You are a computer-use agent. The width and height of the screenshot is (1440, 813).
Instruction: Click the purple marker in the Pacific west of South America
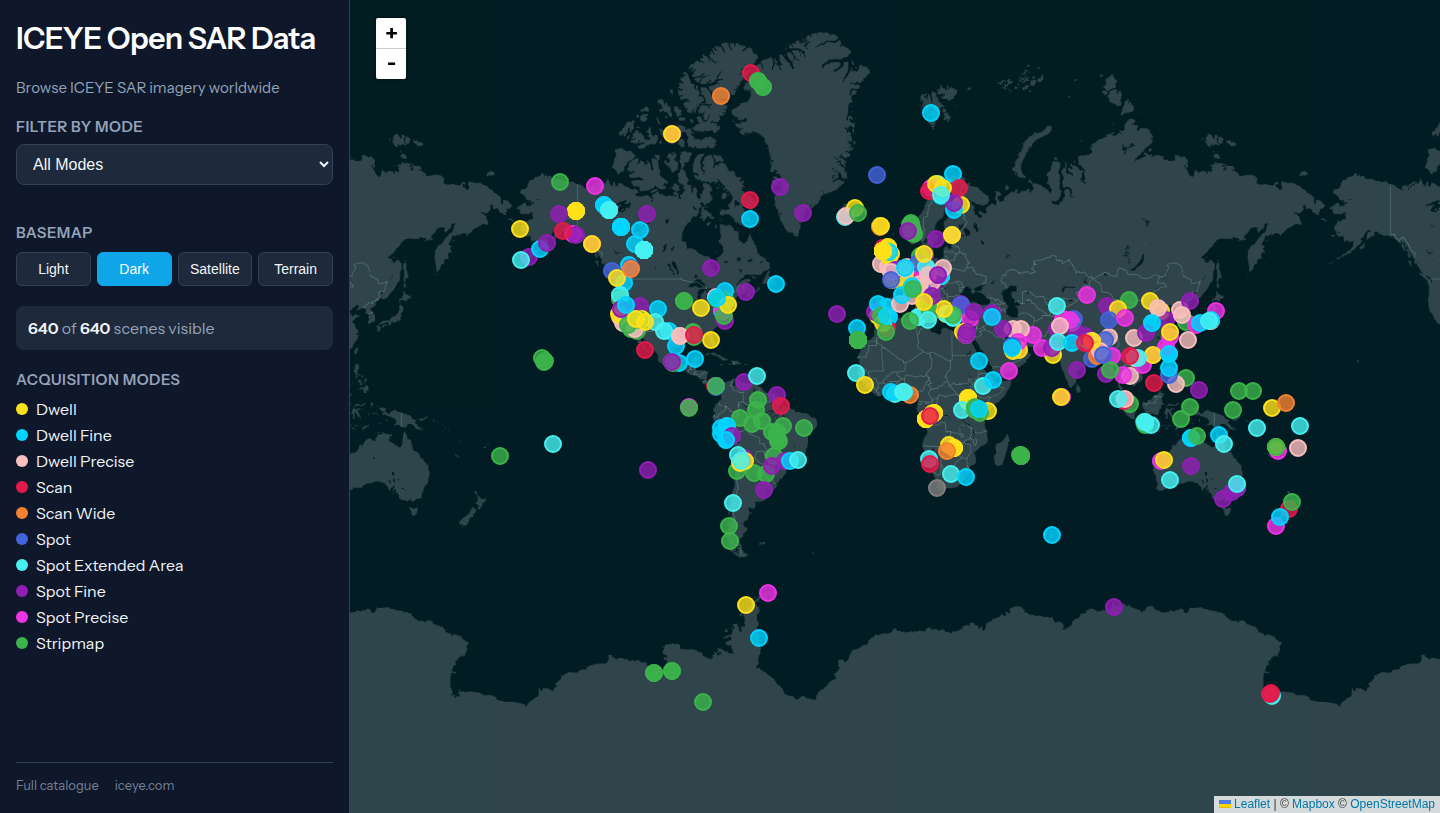[x=648, y=470]
